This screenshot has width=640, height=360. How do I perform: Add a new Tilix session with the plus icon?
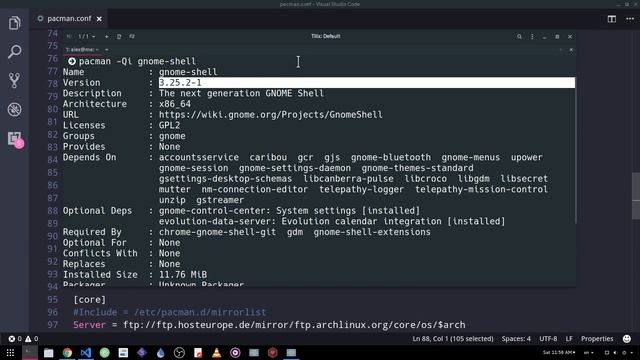tap(107, 36)
